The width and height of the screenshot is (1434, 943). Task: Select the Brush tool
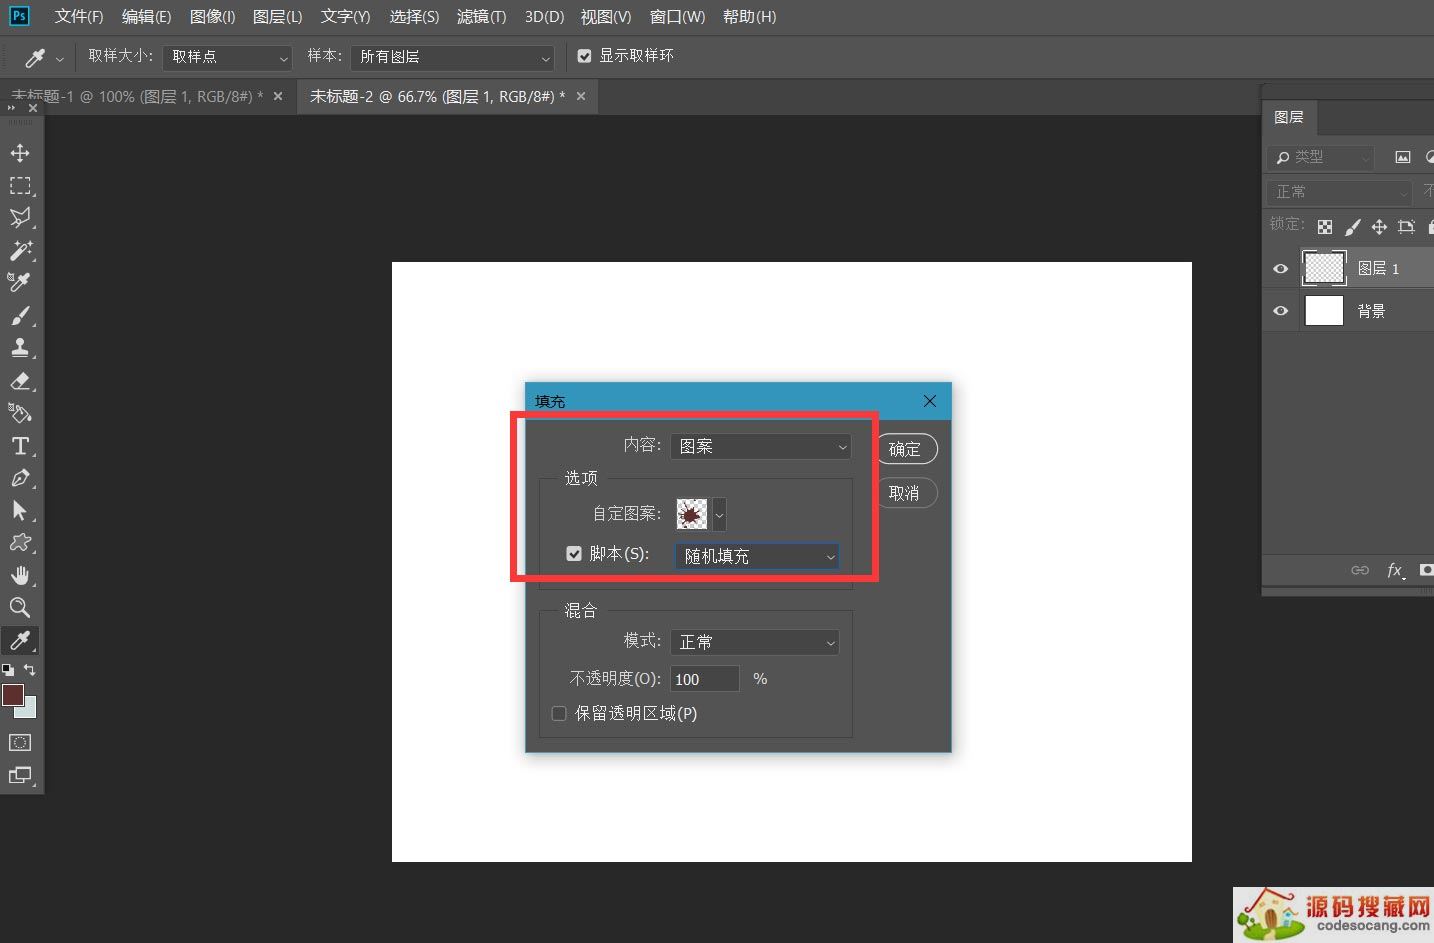20,316
